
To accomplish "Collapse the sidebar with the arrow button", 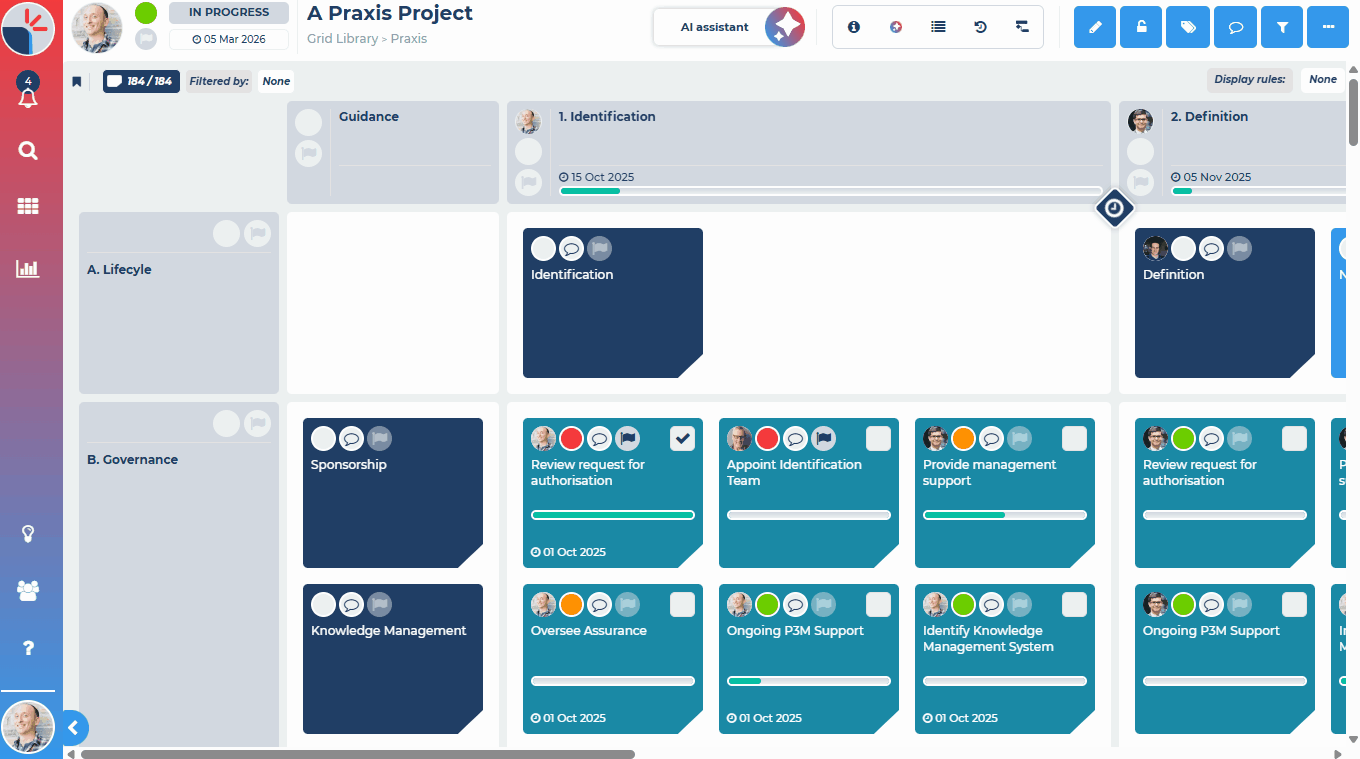I will tap(73, 728).
